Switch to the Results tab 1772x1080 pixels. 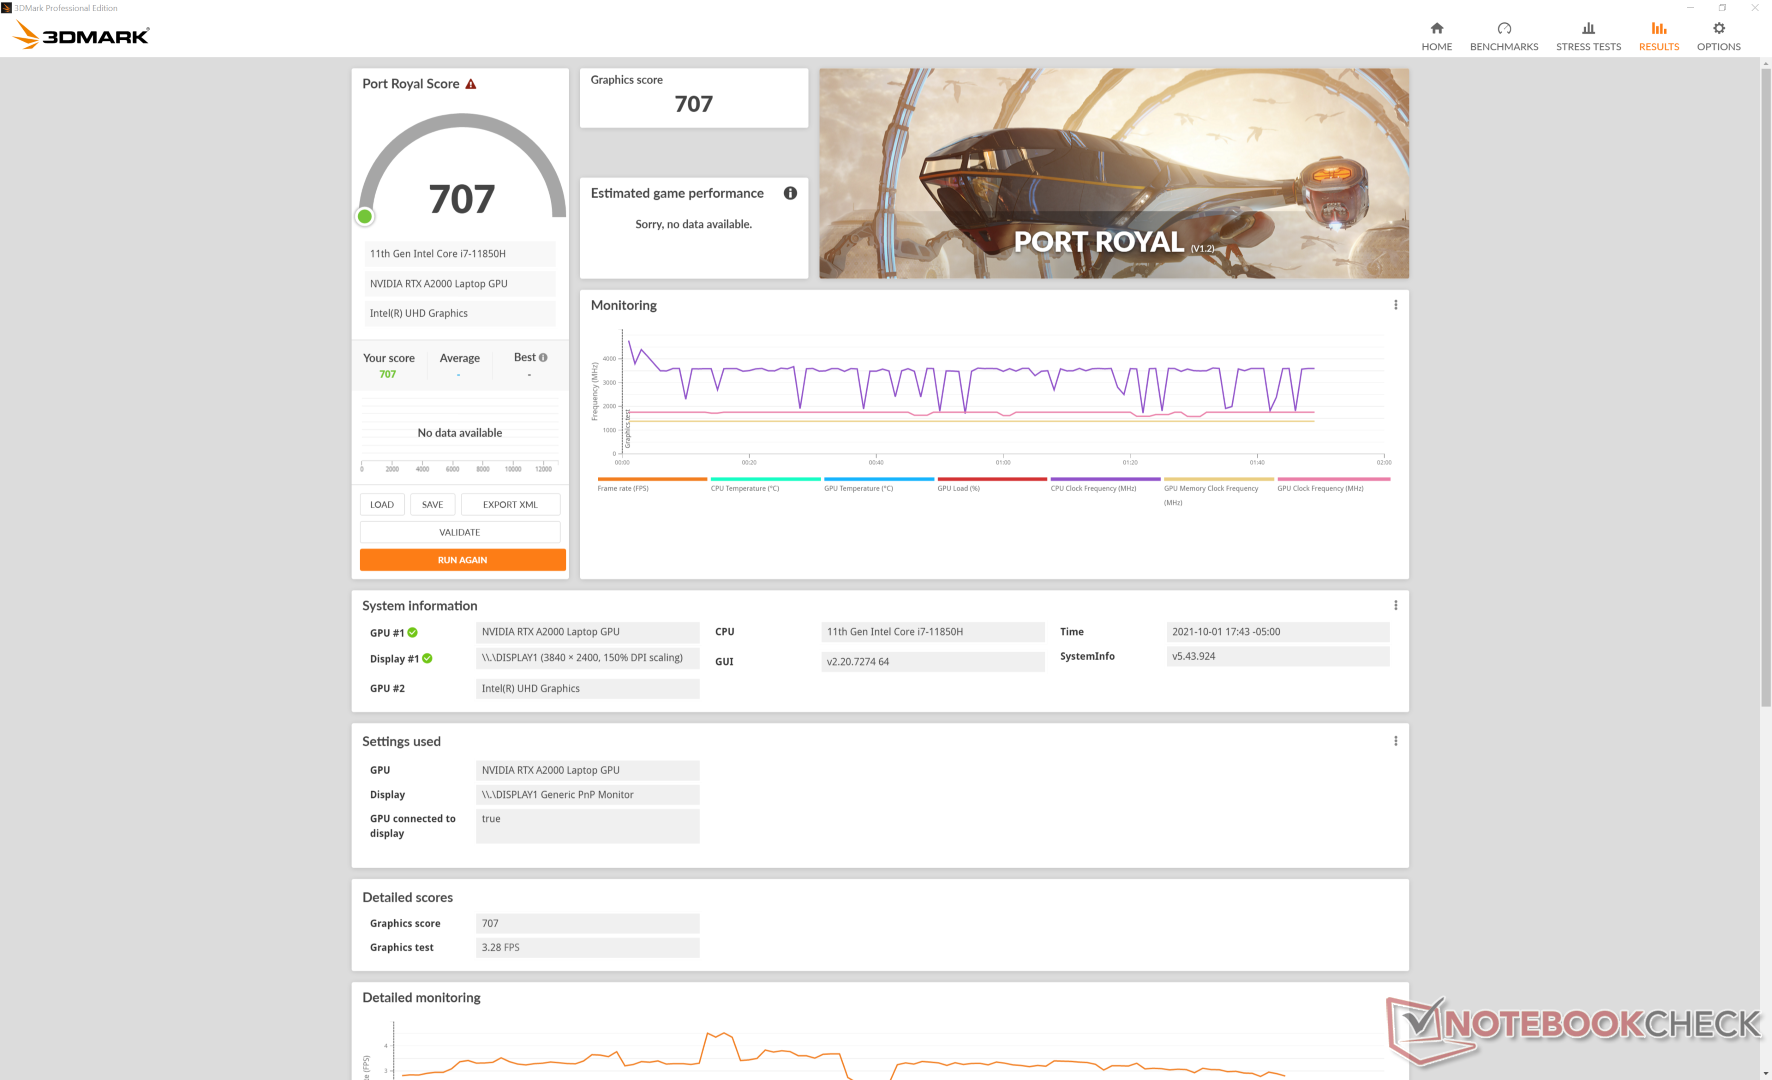[x=1658, y=36]
